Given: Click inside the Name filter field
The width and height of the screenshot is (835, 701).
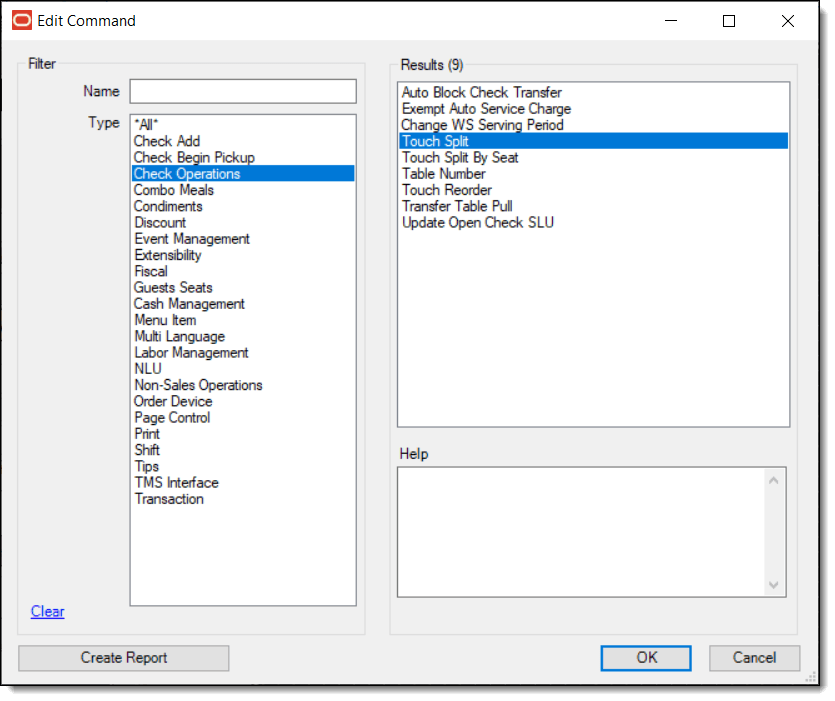Looking at the screenshot, I should 245,92.
